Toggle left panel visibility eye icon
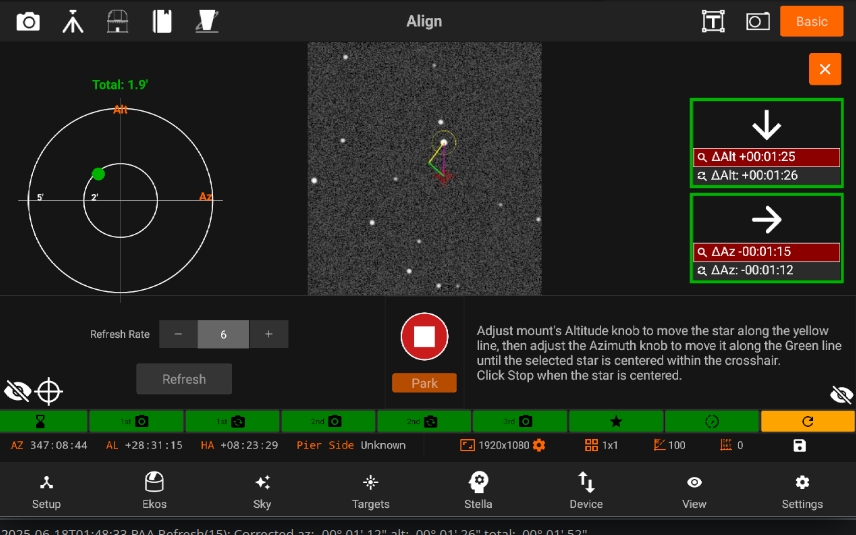Screen dimensions: 856x535 tap(17, 391)
